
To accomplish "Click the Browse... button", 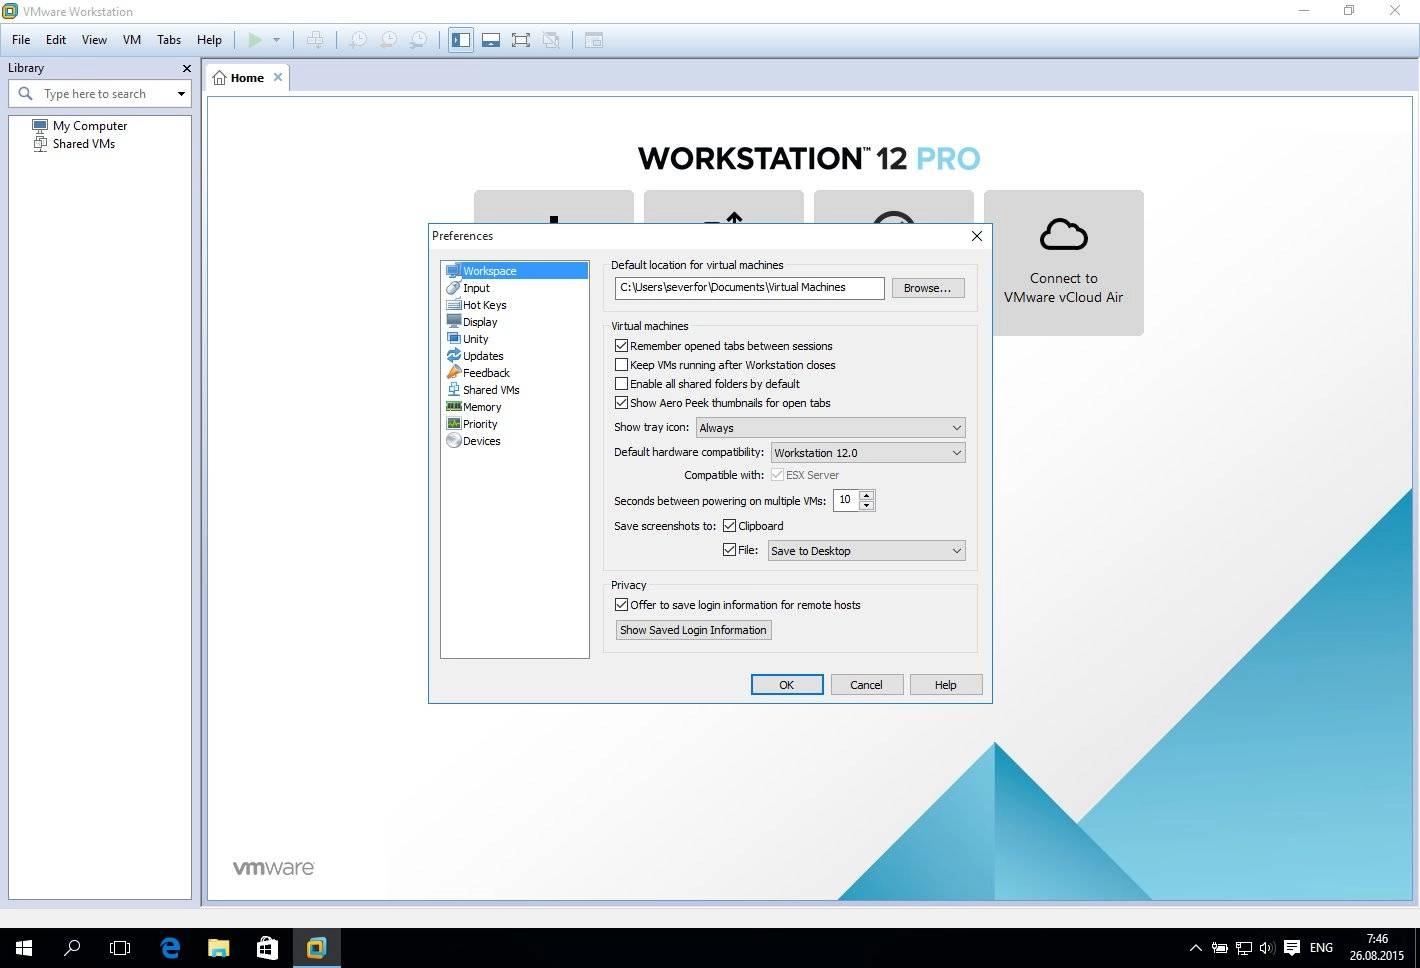I will 928,288.
